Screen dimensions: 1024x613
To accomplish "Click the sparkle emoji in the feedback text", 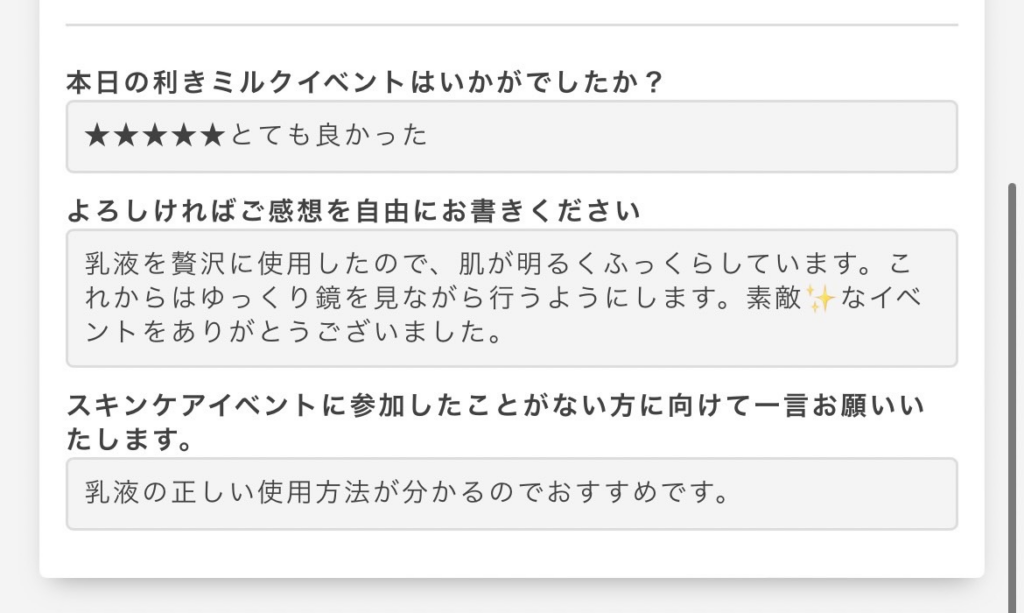I will point(820,299).
